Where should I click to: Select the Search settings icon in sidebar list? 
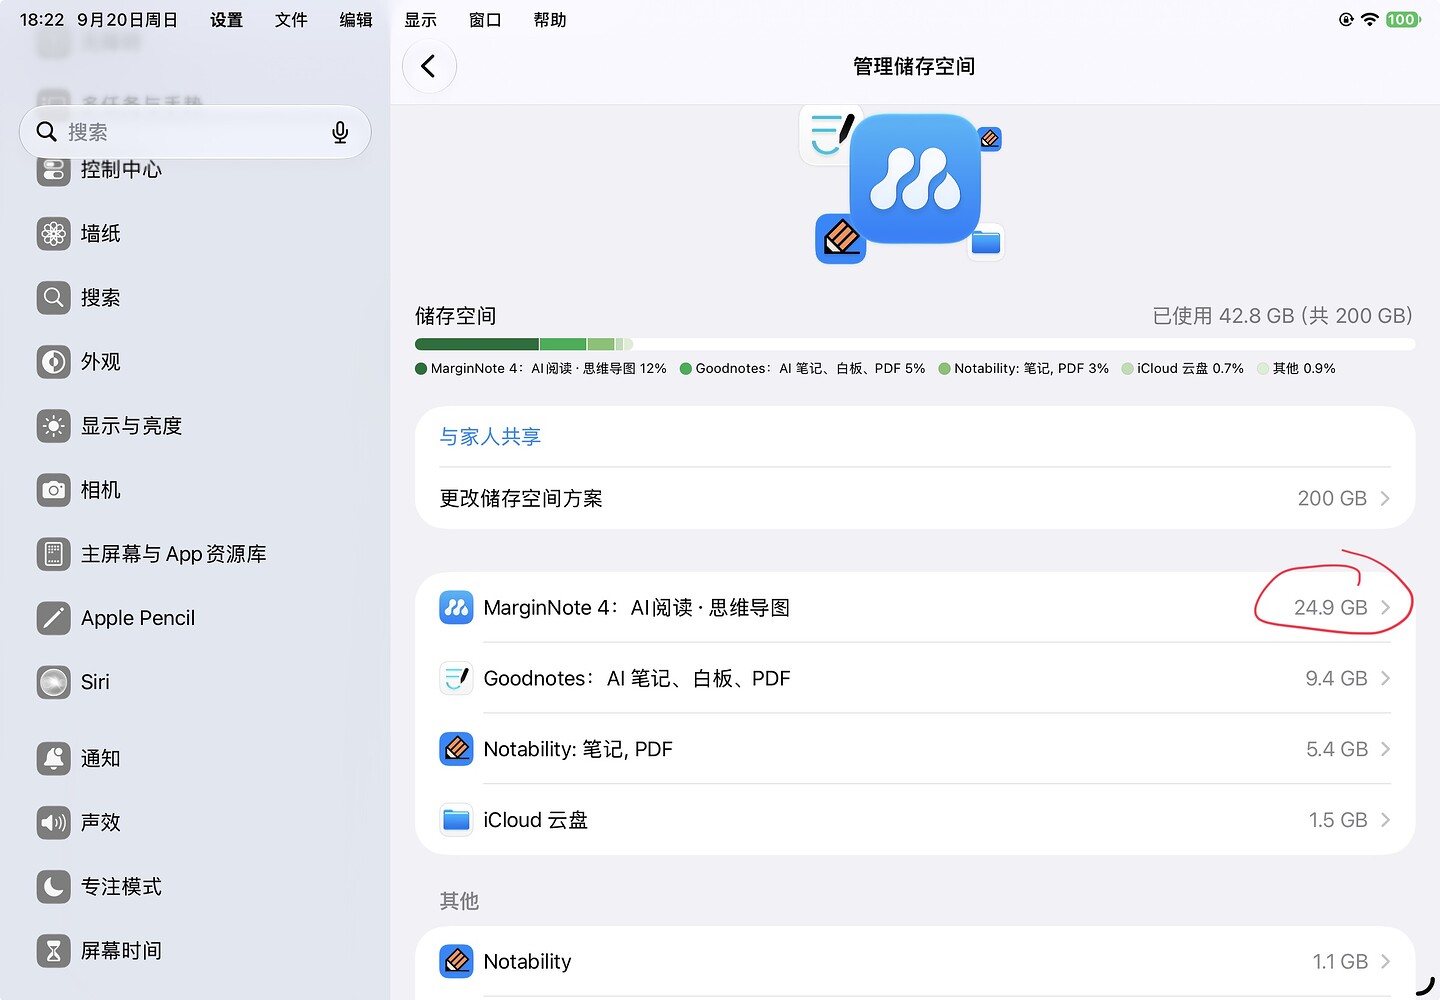(54, 298)
